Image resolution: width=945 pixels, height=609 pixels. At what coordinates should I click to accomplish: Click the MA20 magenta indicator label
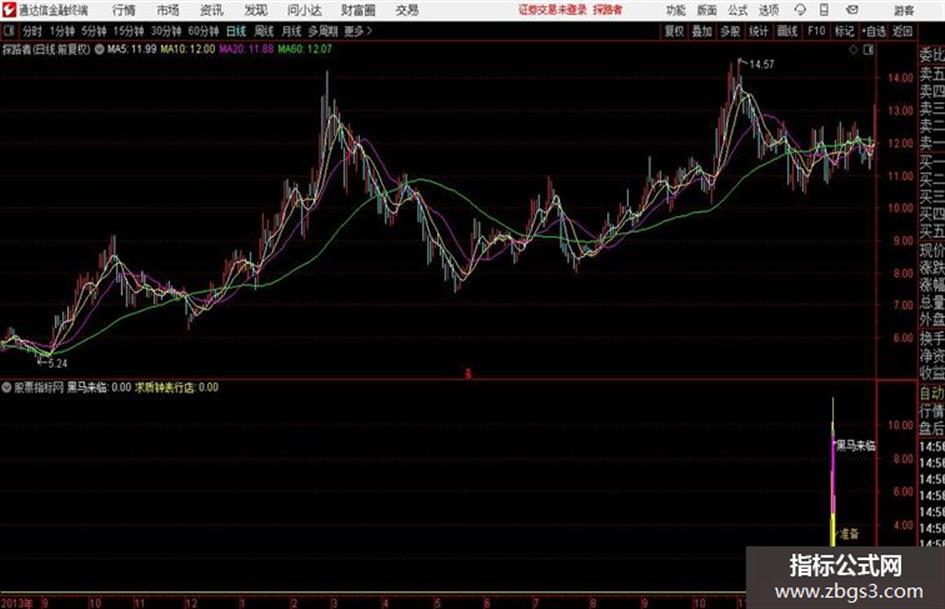246,49
